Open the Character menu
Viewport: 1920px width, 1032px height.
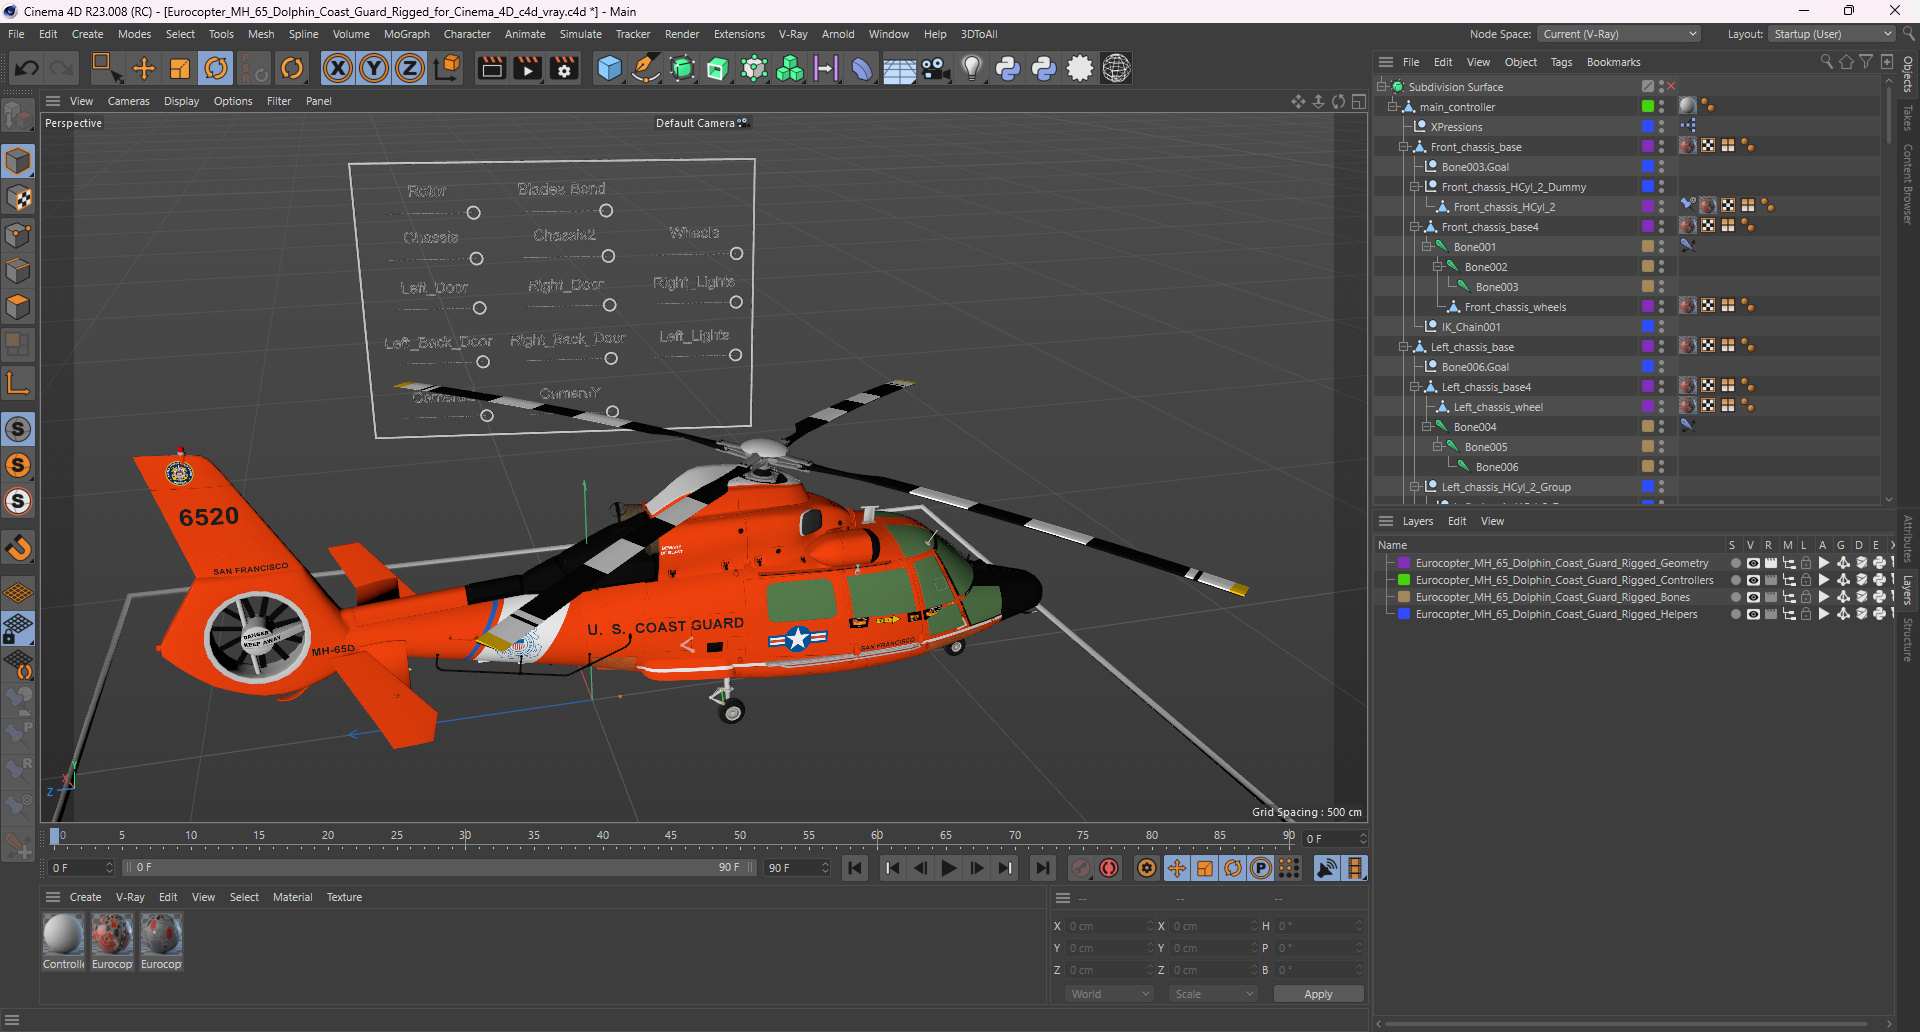[467, 34]
